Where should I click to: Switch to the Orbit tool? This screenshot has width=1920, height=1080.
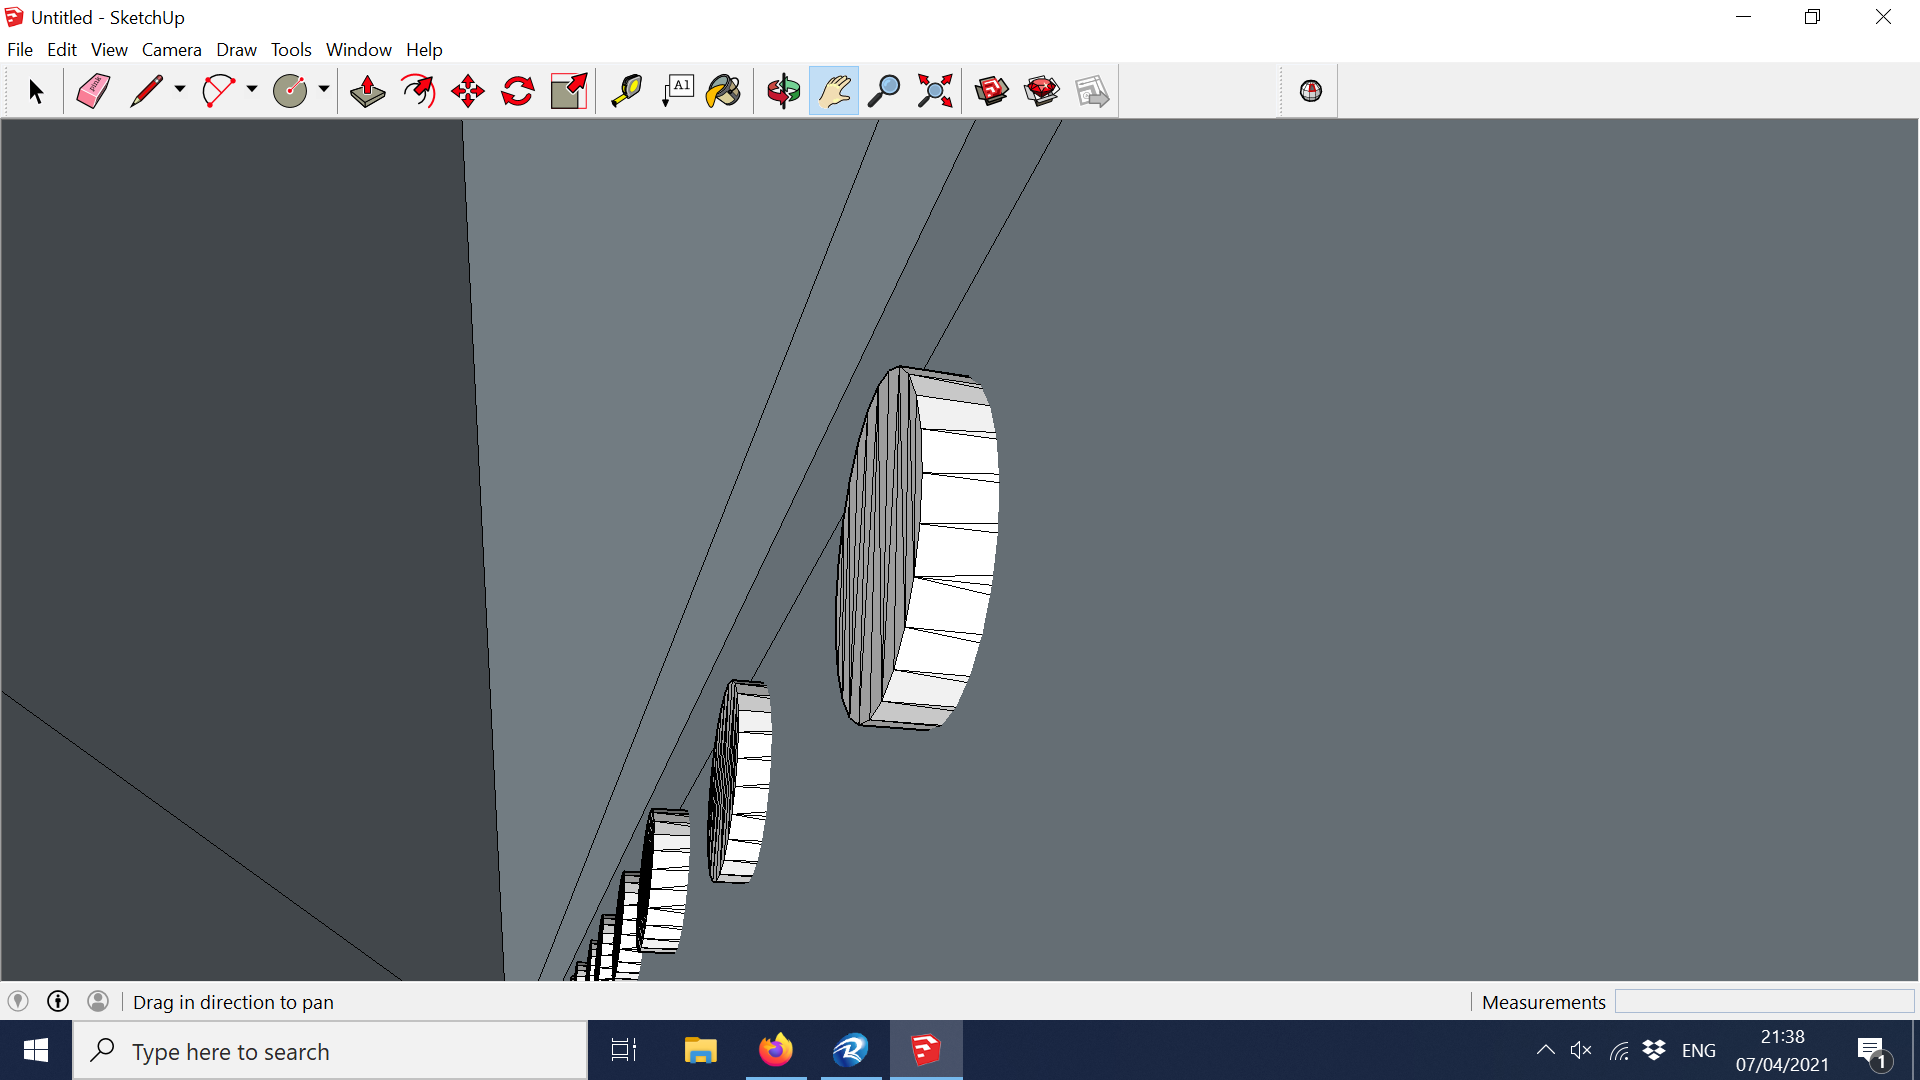coord(783,90)
